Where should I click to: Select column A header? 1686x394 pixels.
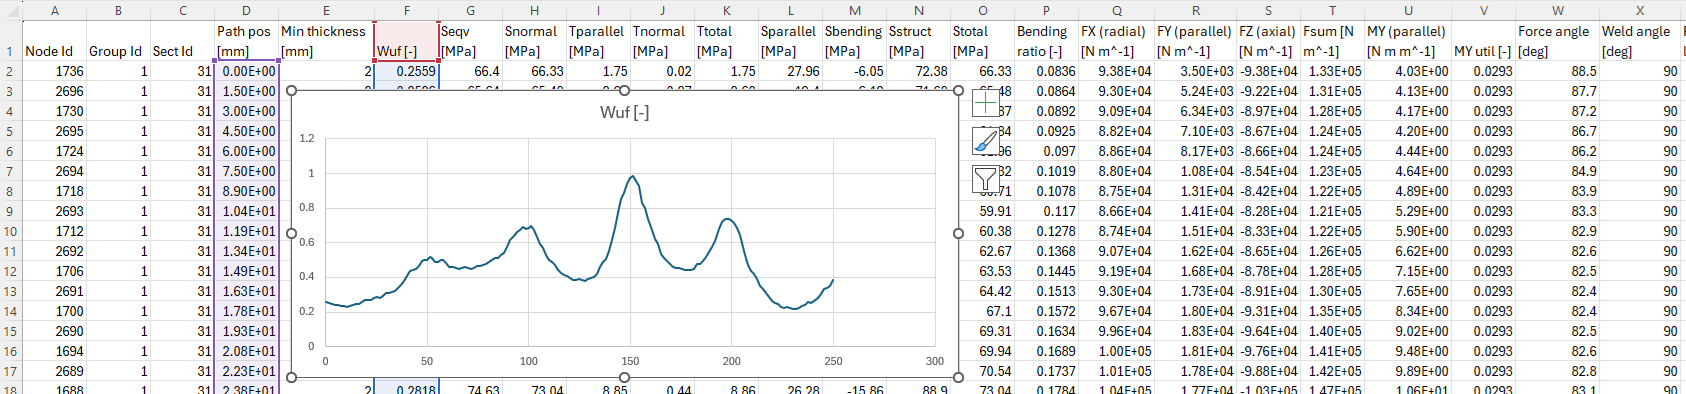pos(54,10)
